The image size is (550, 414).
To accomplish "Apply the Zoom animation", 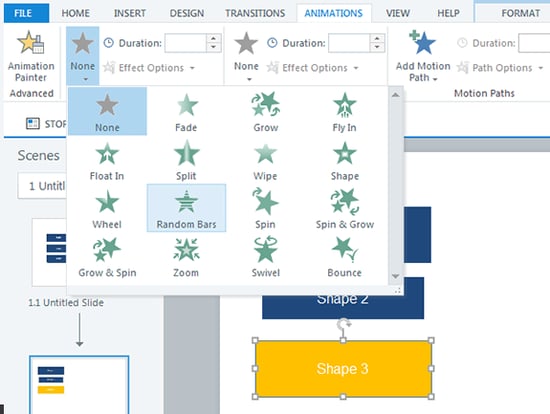I will 186,256.
